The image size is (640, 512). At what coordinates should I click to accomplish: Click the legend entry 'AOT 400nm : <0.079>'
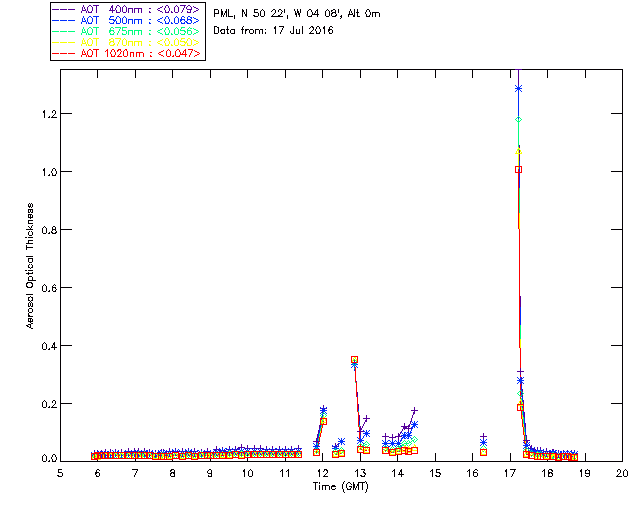click(x=126, y=9)
